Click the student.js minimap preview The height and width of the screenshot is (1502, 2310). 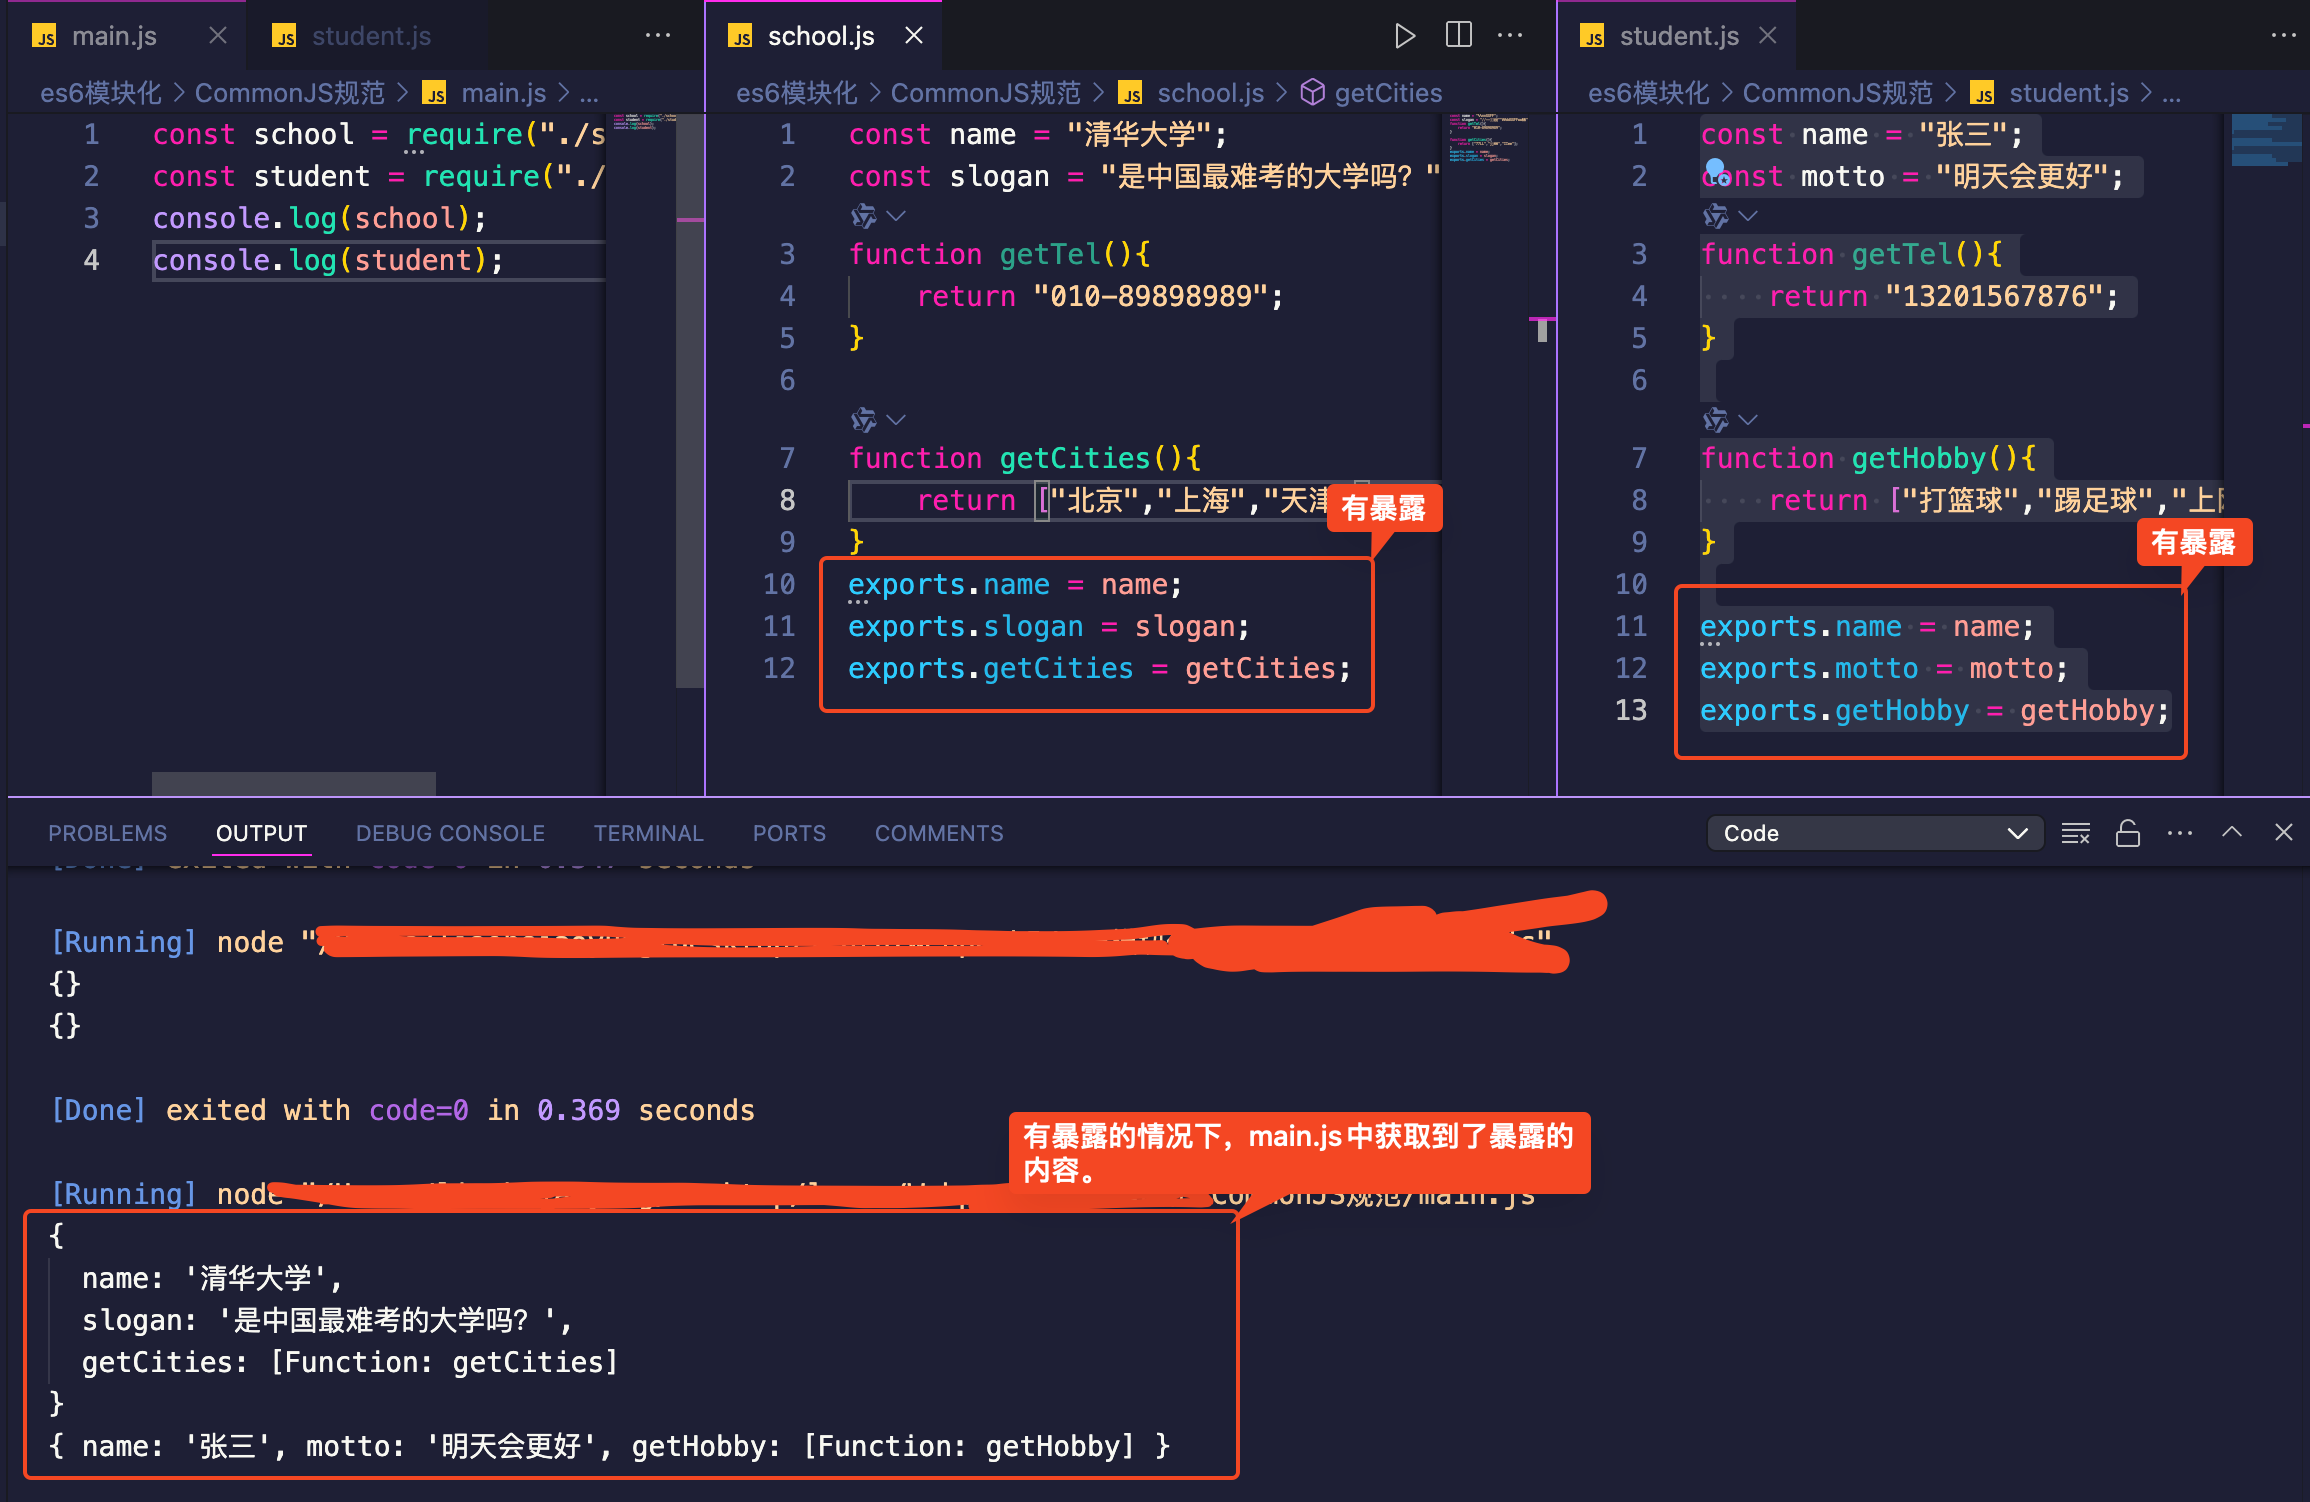point(2264,140)
